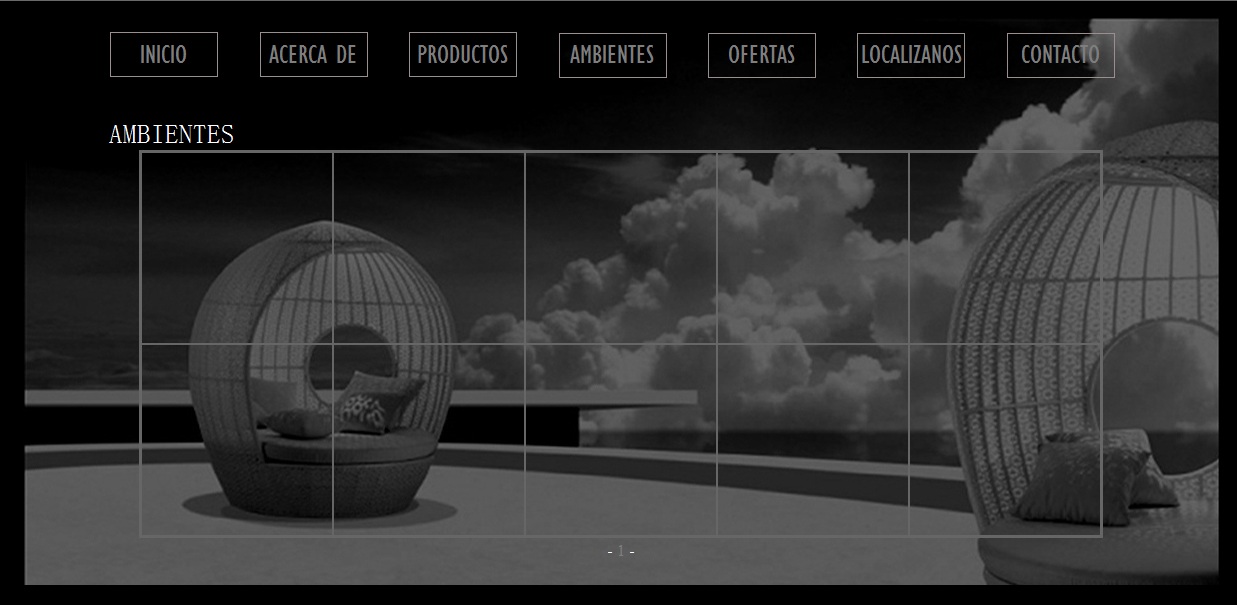Click the OFERTAS nav button
This screenshot has width=1237, height=605.
coord(761,55)
